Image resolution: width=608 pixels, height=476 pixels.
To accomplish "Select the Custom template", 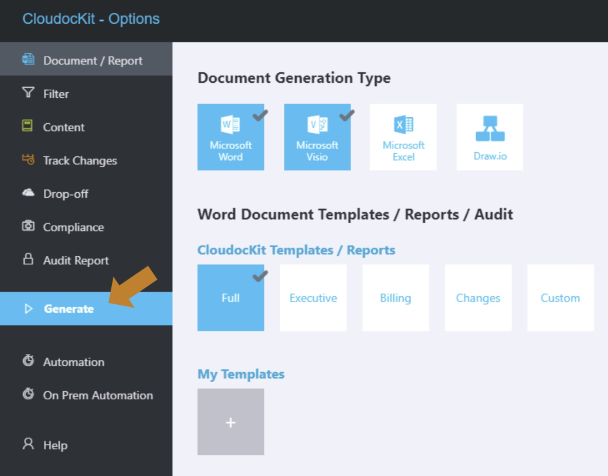I will [561, 298].
